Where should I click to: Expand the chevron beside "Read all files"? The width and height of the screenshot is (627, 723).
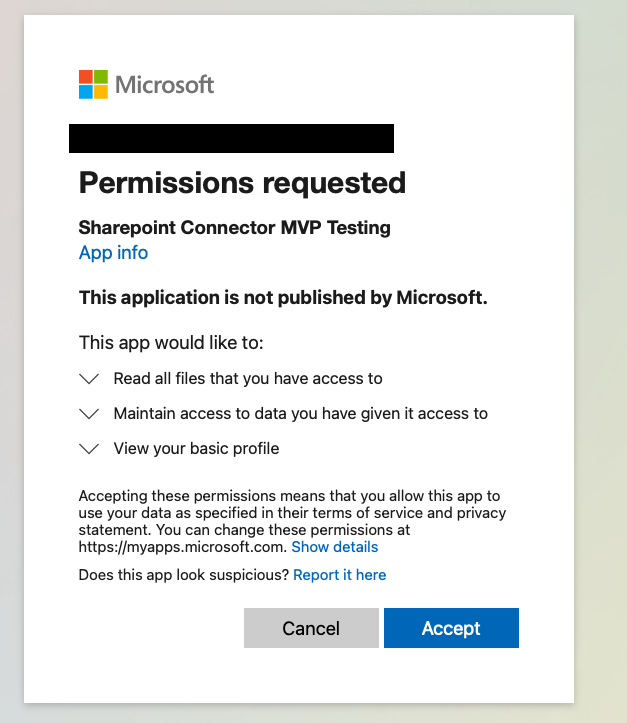(x=89, y=379)
